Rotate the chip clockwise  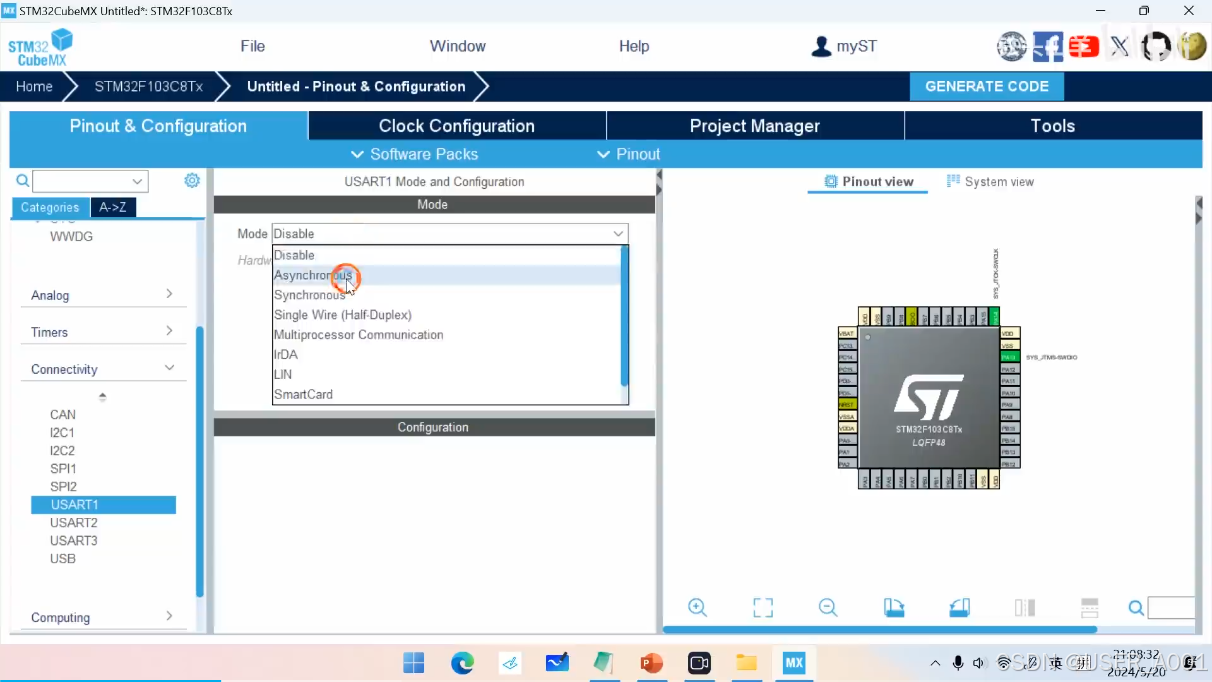(894, 607)
